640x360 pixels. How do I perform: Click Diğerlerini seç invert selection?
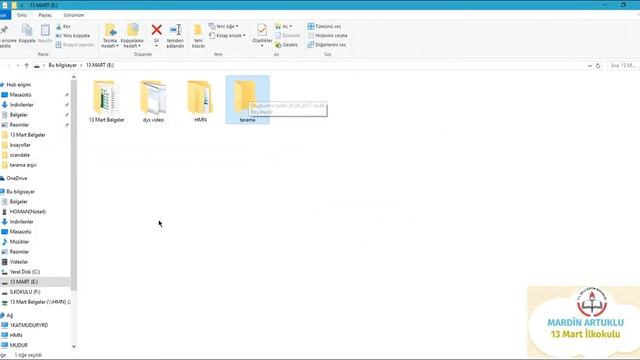click(x=327, y=45)
